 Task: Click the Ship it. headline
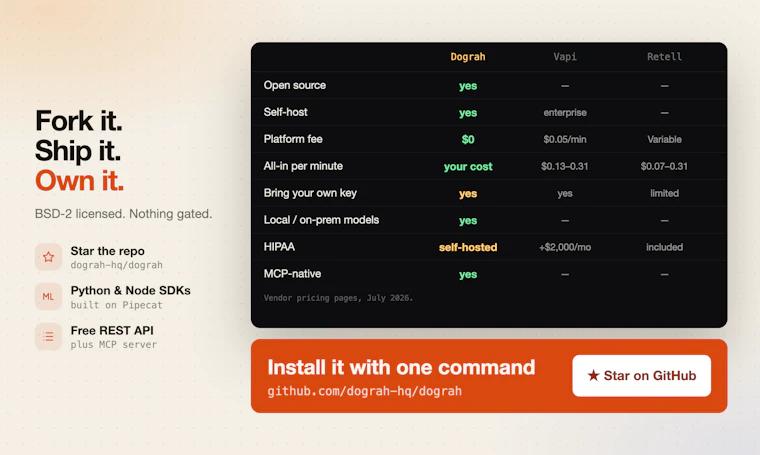[78, 150]
